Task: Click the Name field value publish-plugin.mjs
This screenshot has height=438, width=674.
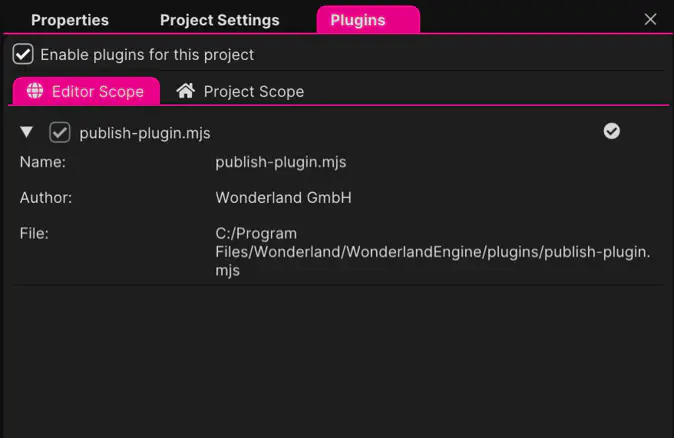Action: 281,161
